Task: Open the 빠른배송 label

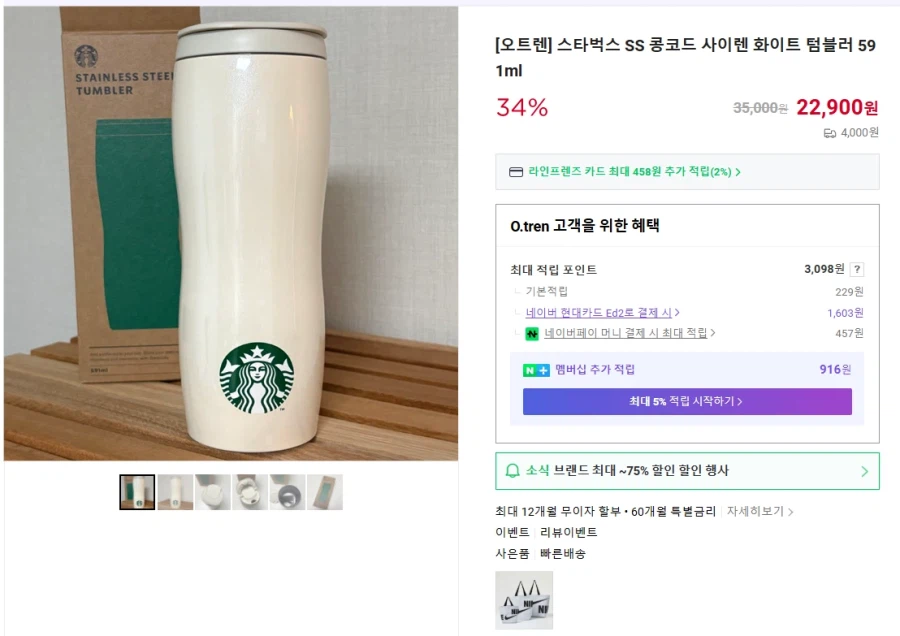Action: point(562,551)
